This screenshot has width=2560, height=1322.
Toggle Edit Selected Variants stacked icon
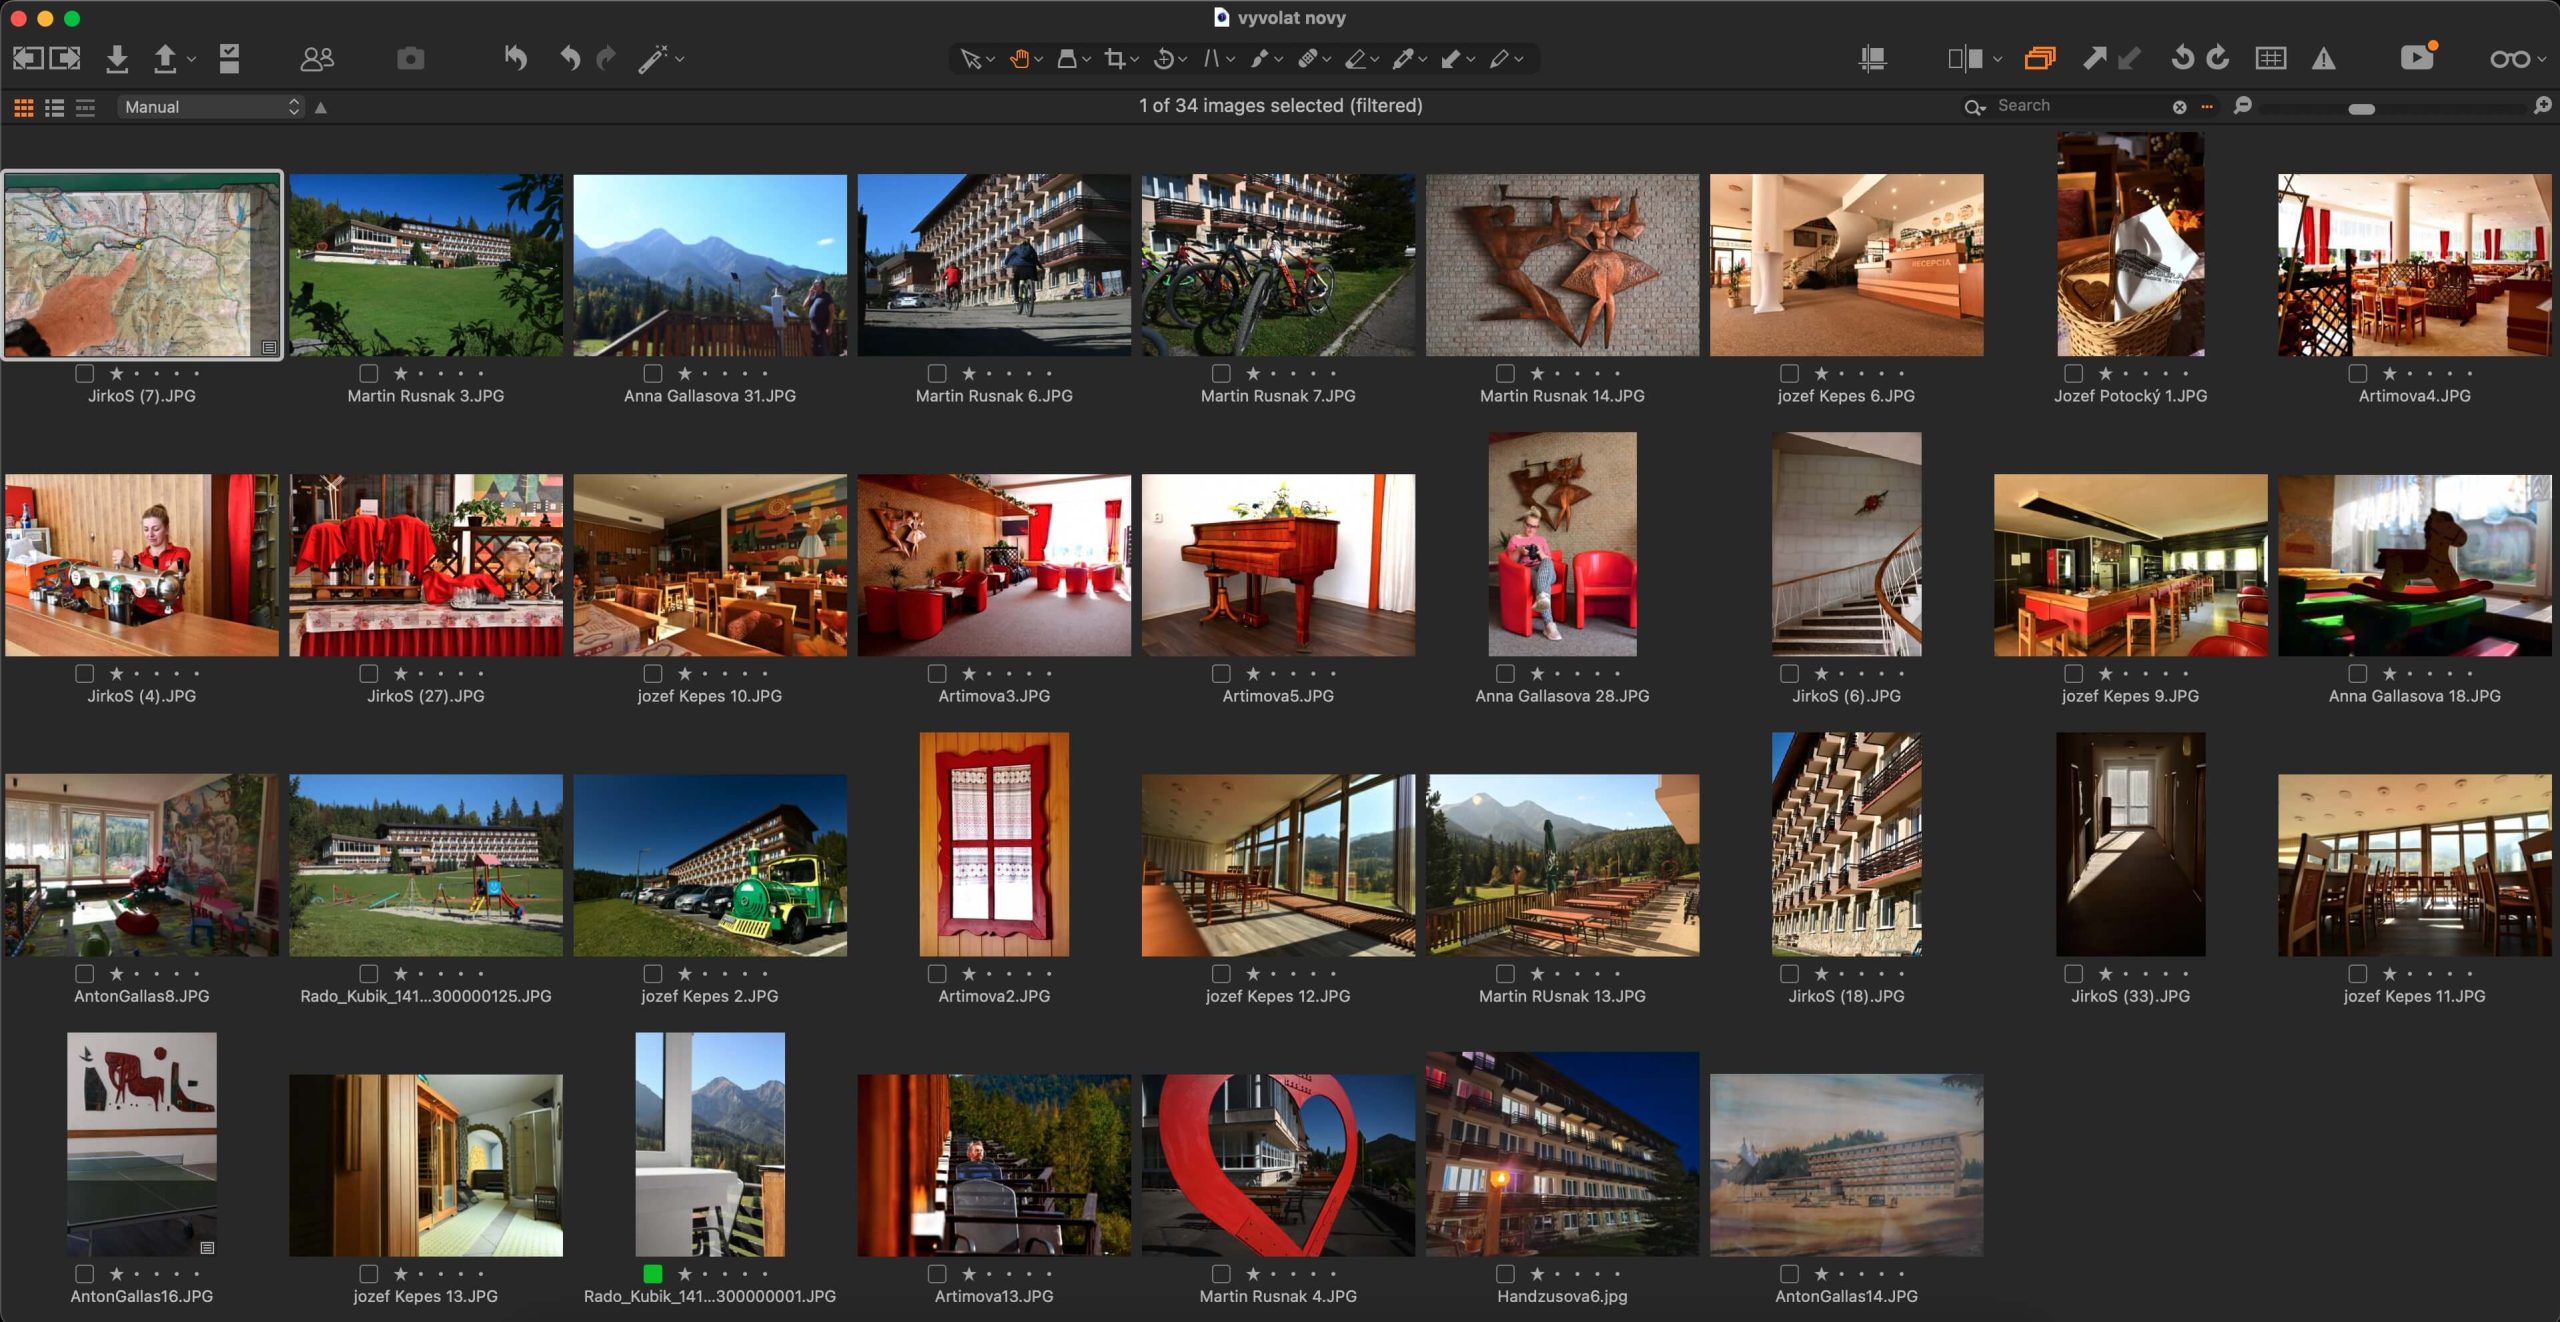pyautogui.click(x=2040, y=59)
